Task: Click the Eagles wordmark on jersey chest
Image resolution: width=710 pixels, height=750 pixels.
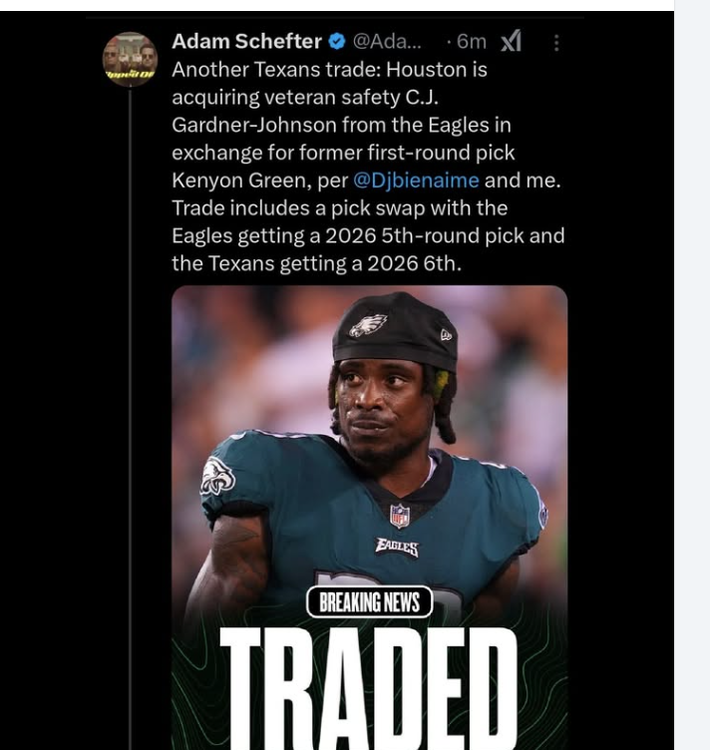Action: [x=397, y=547]
